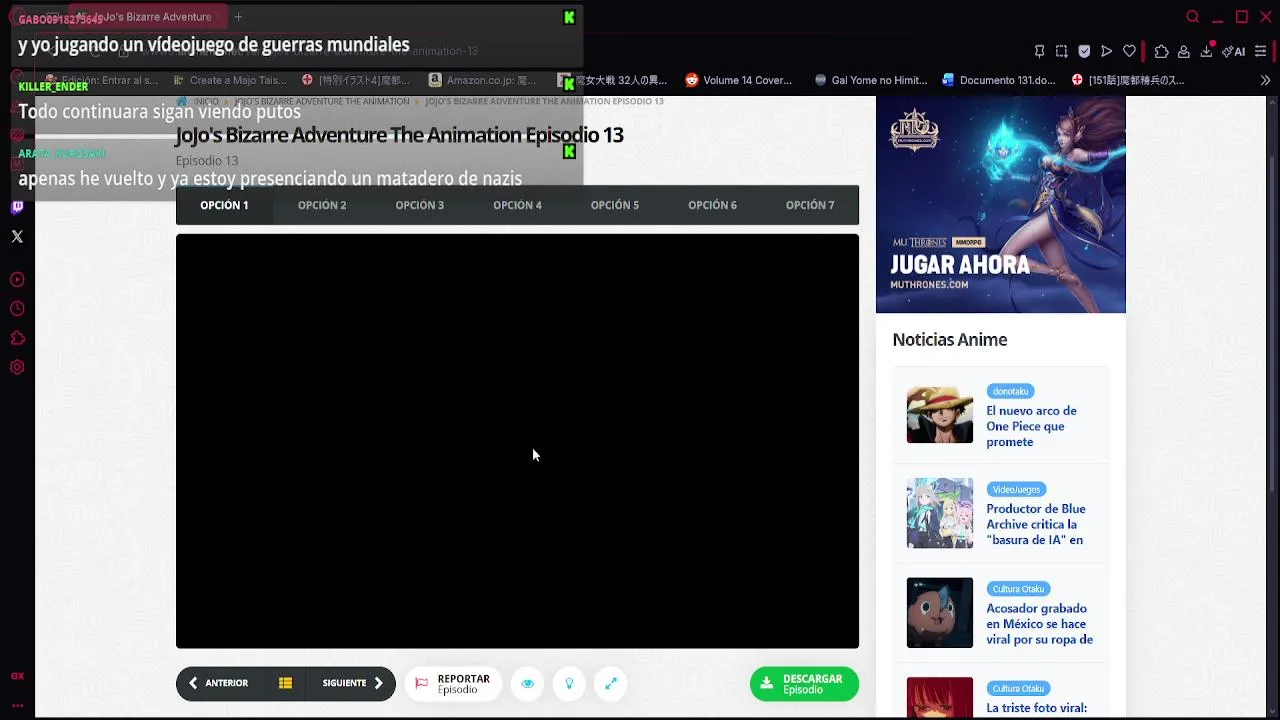The width and height of the screenshot is (1280, 720).
Task: Click the Videojuegos category tag
Action: 1016,489
